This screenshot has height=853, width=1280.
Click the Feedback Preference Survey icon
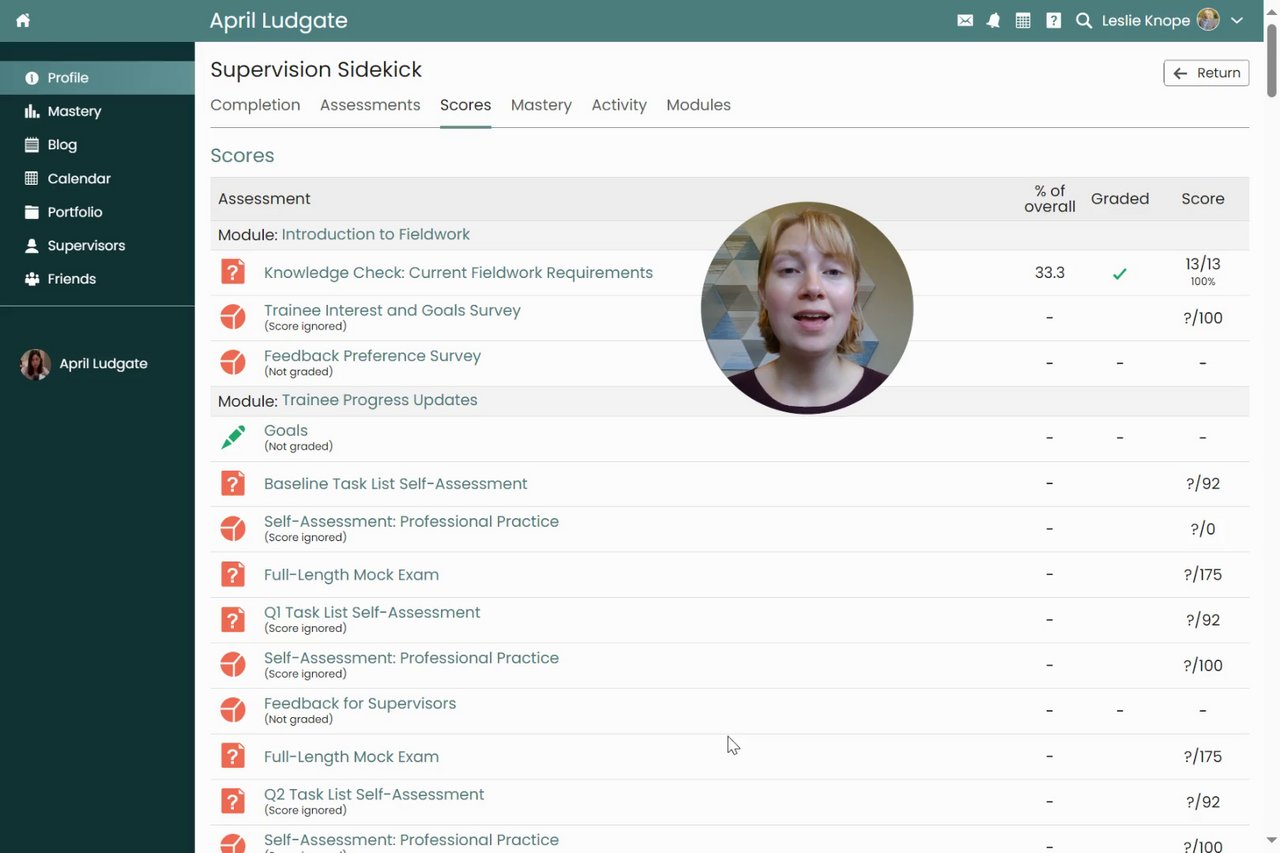(x=233, y=363)
